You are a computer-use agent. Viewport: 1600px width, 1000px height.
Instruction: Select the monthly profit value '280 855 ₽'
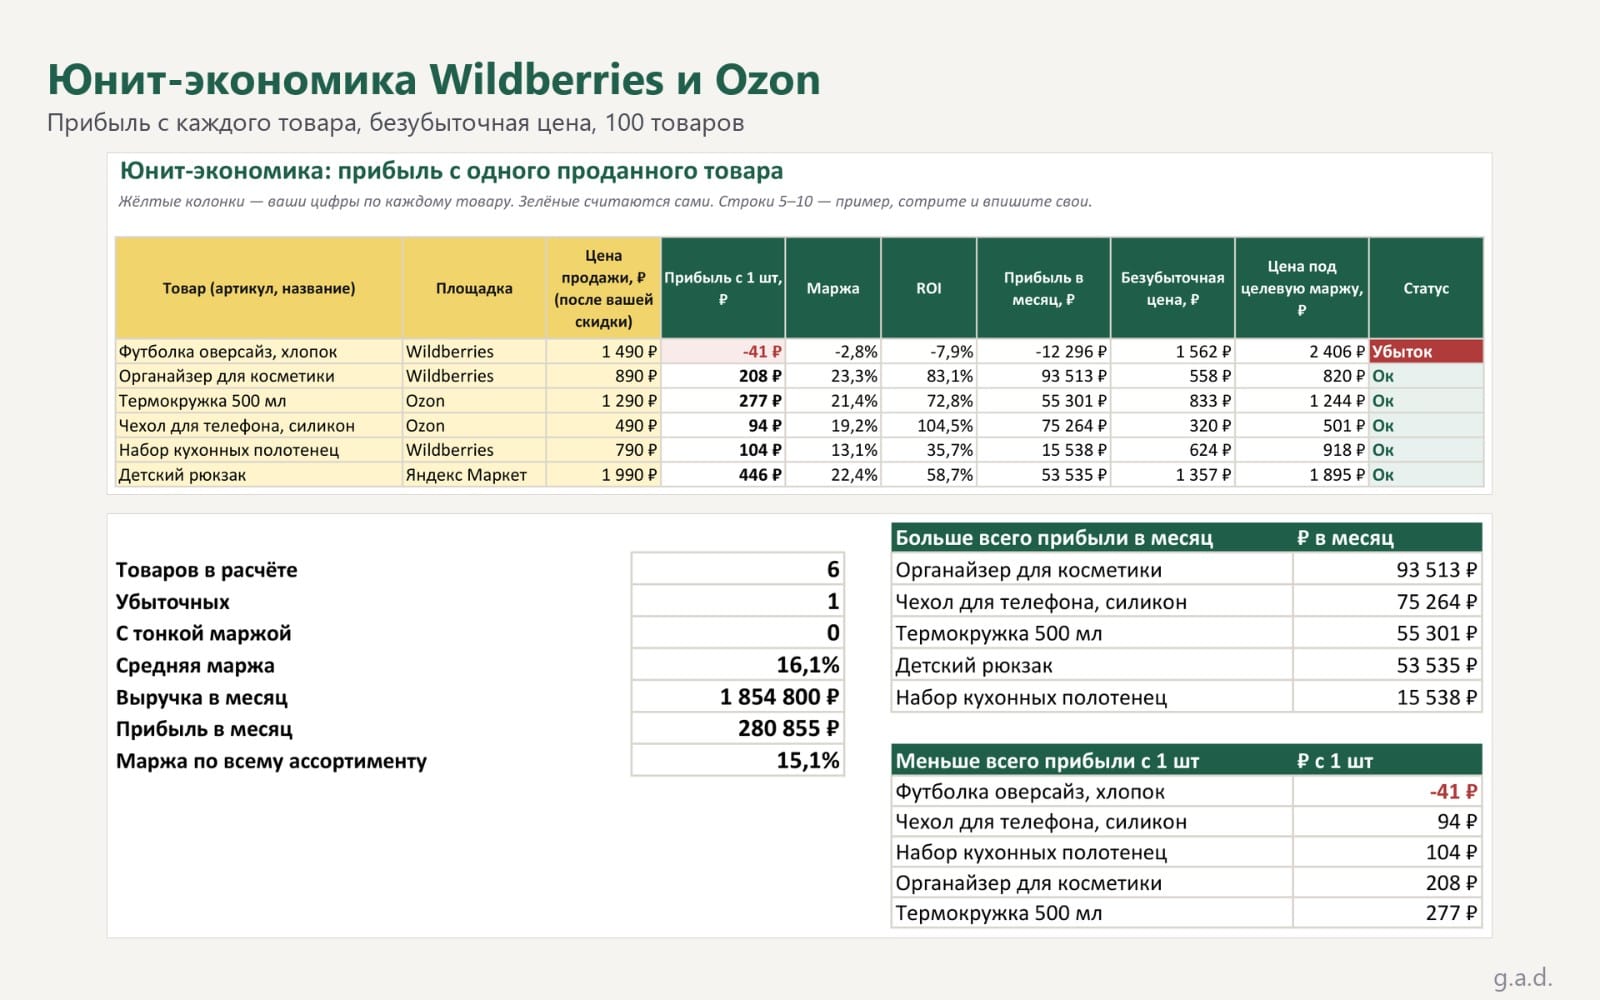[x=738, y=728]
